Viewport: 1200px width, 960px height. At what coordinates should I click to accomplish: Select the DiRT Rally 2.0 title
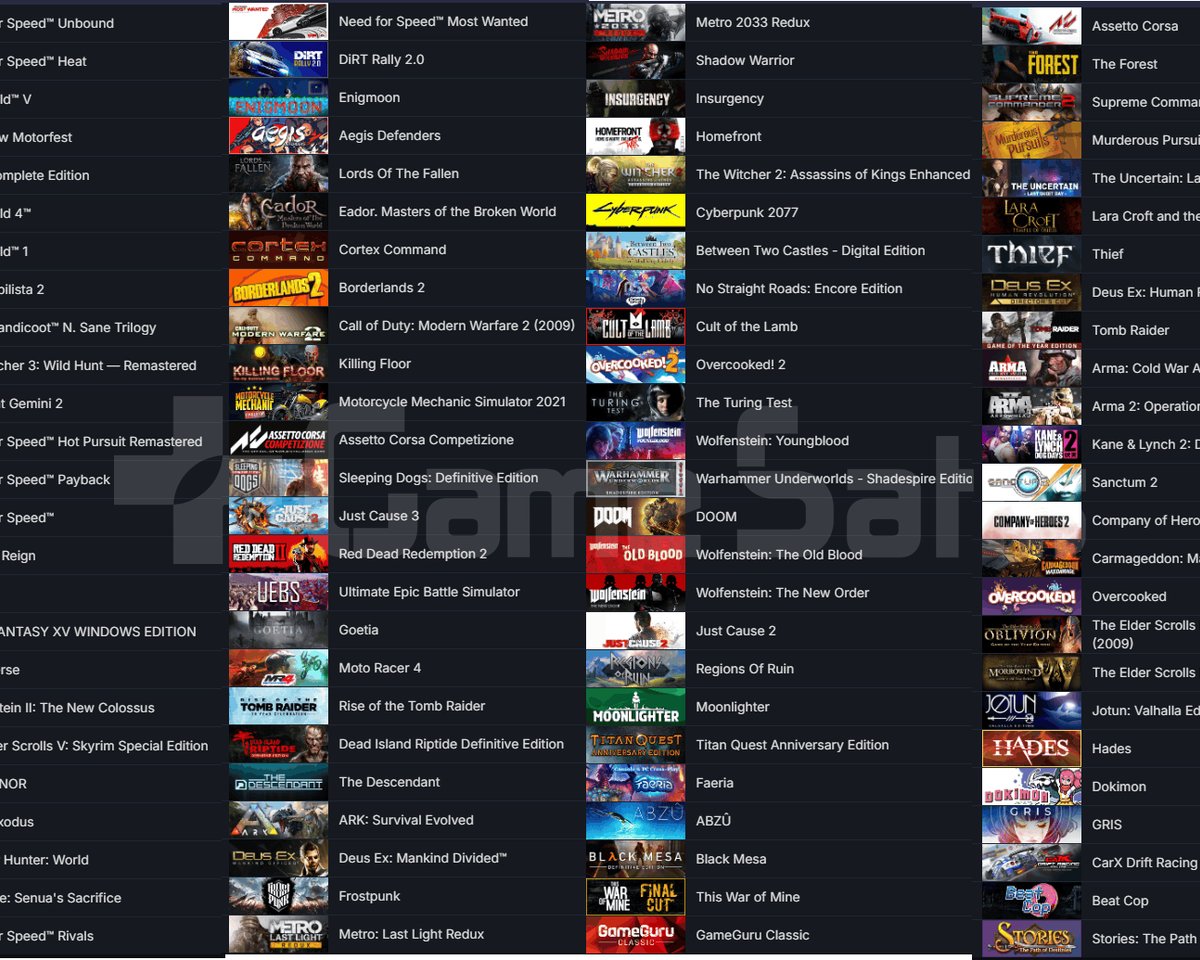tap(381, 59)
